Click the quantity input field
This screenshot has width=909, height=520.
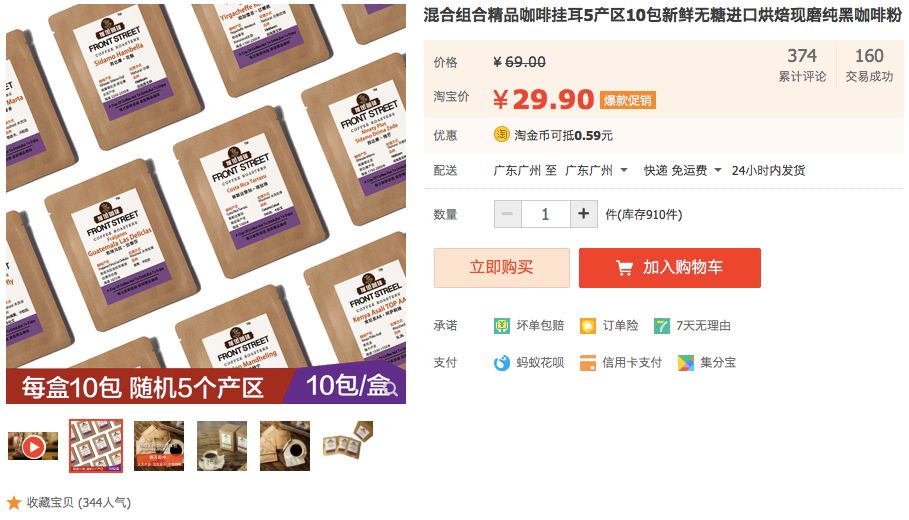tap(546, 214)
